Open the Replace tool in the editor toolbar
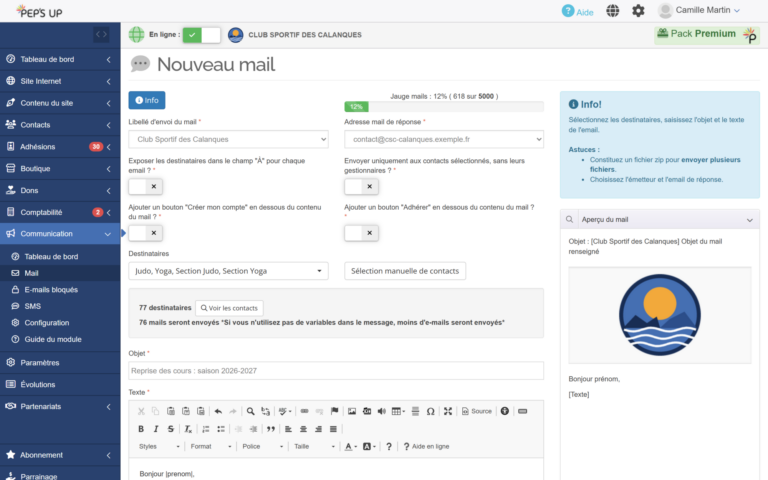The image size is (768, 480). [x=265, y=411]
